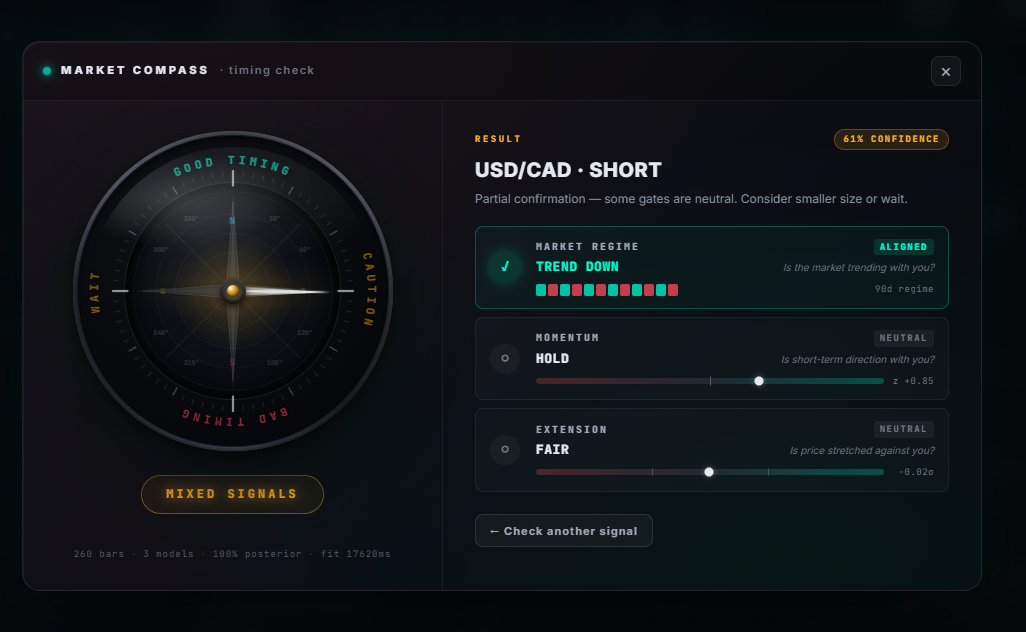1026x632 pixels.
Task: Click the Caution label on compass dial
Action: [x=366, y=290]
